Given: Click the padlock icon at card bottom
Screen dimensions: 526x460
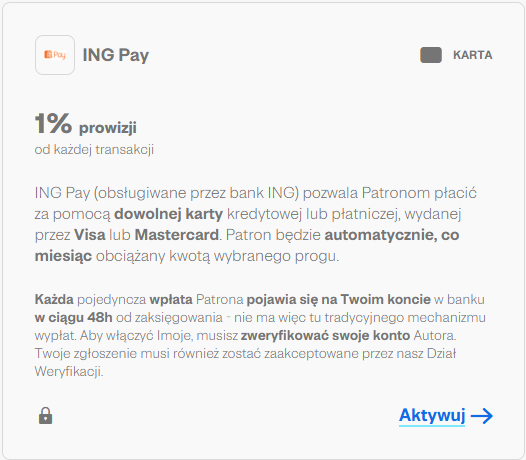Looking at the screenshot, I should click(x=46, y=416).
